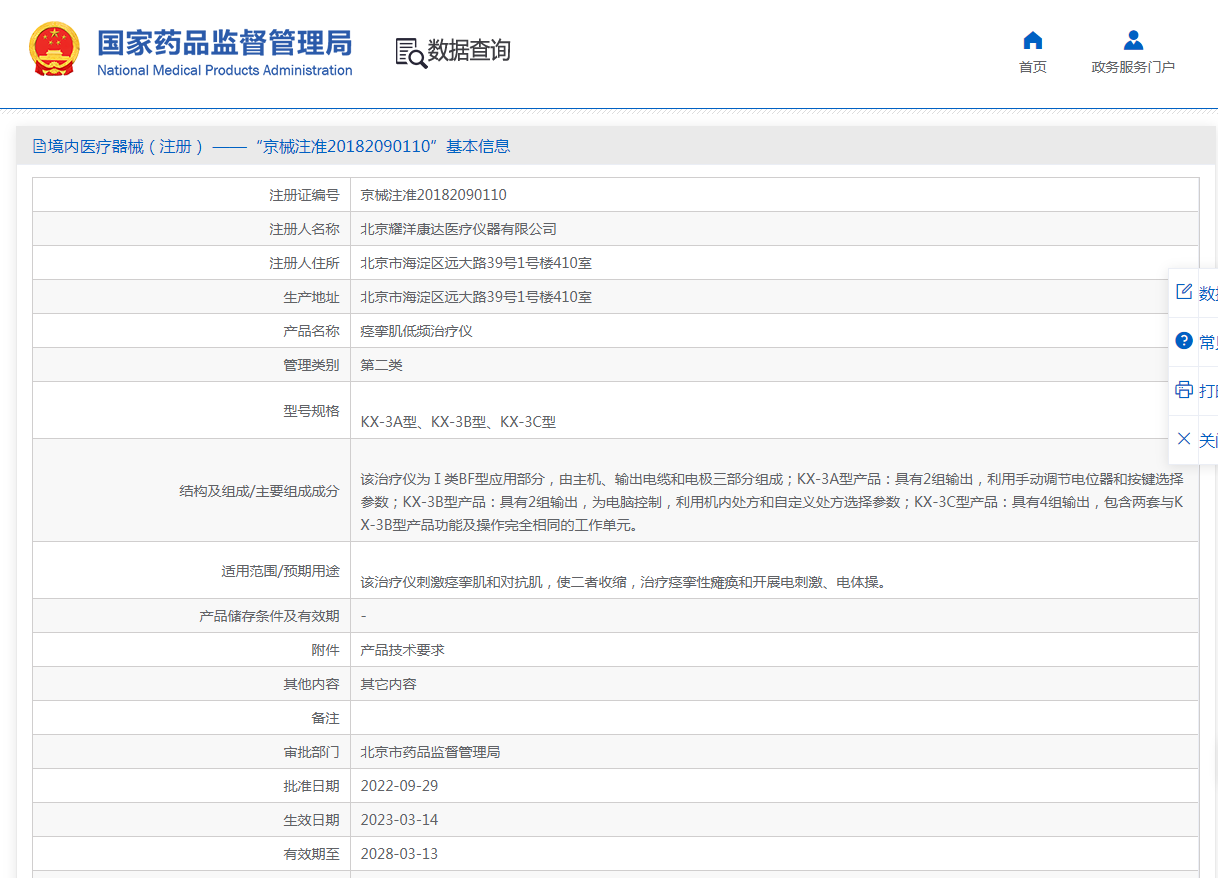Click 国家药品监督管理局 title

coord(224,43)
